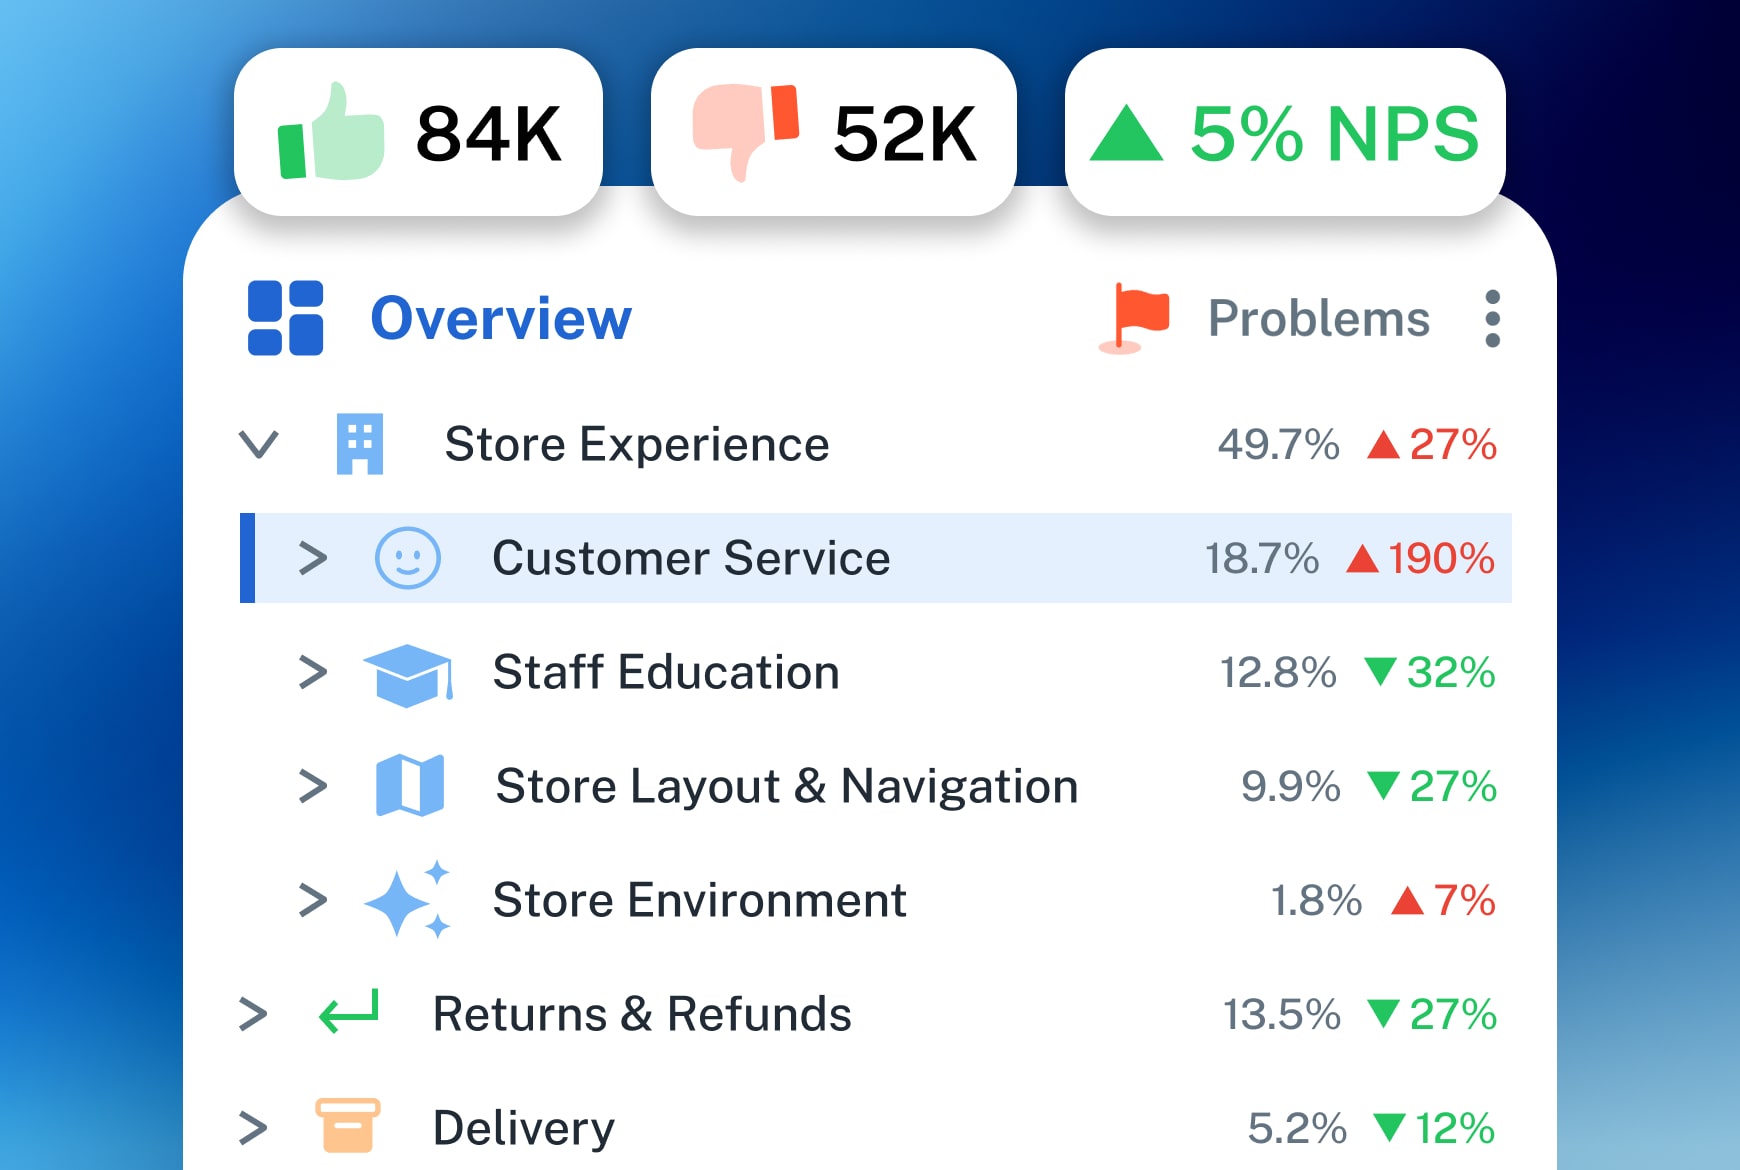
Task: Click the thumbs down dislikes icon
Action: [x=745, y=128]
